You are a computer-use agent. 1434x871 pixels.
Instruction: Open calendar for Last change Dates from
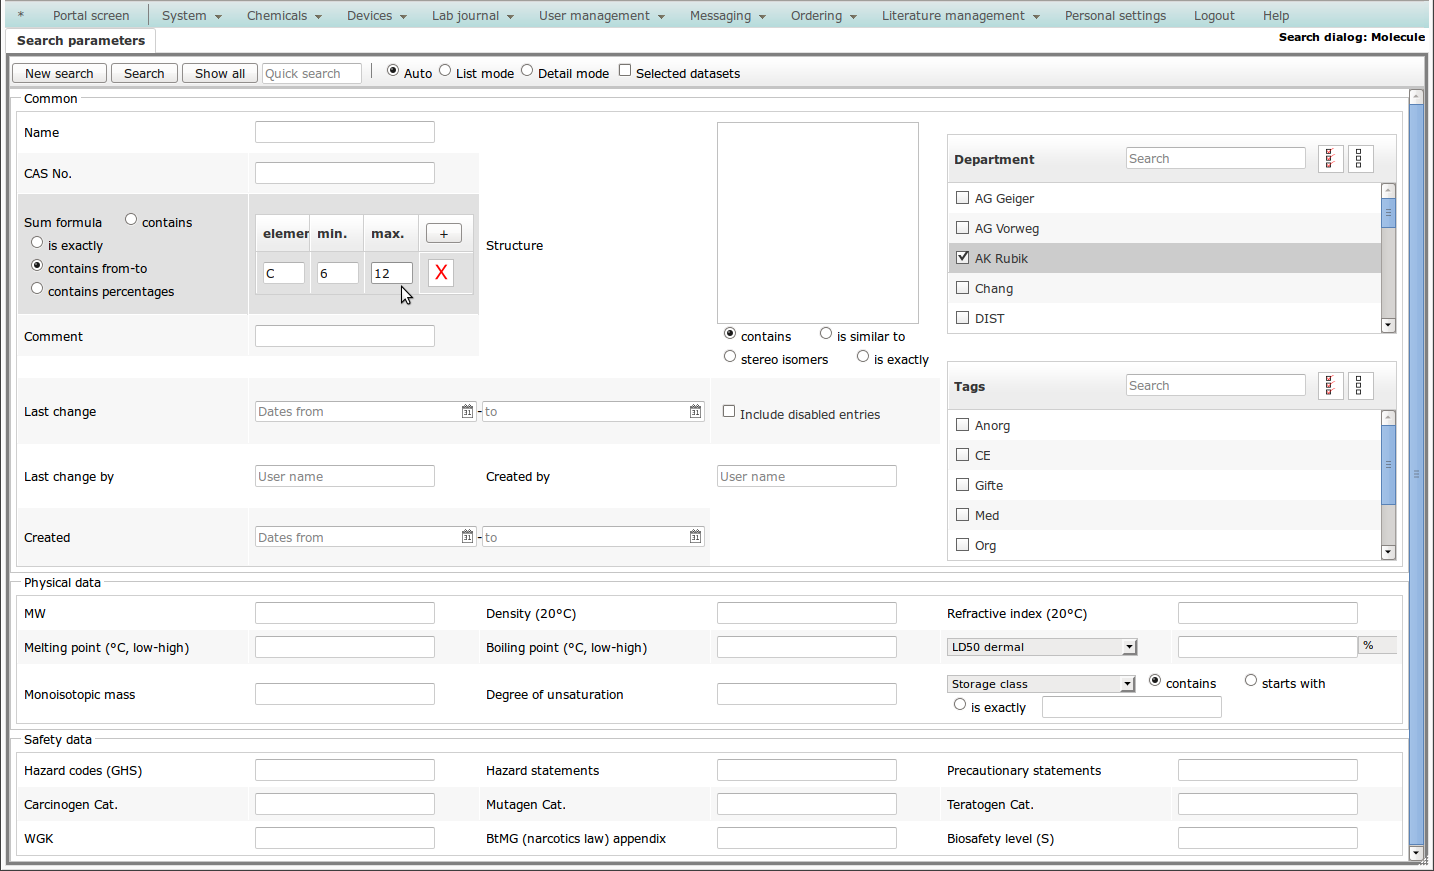coord(467,412)
